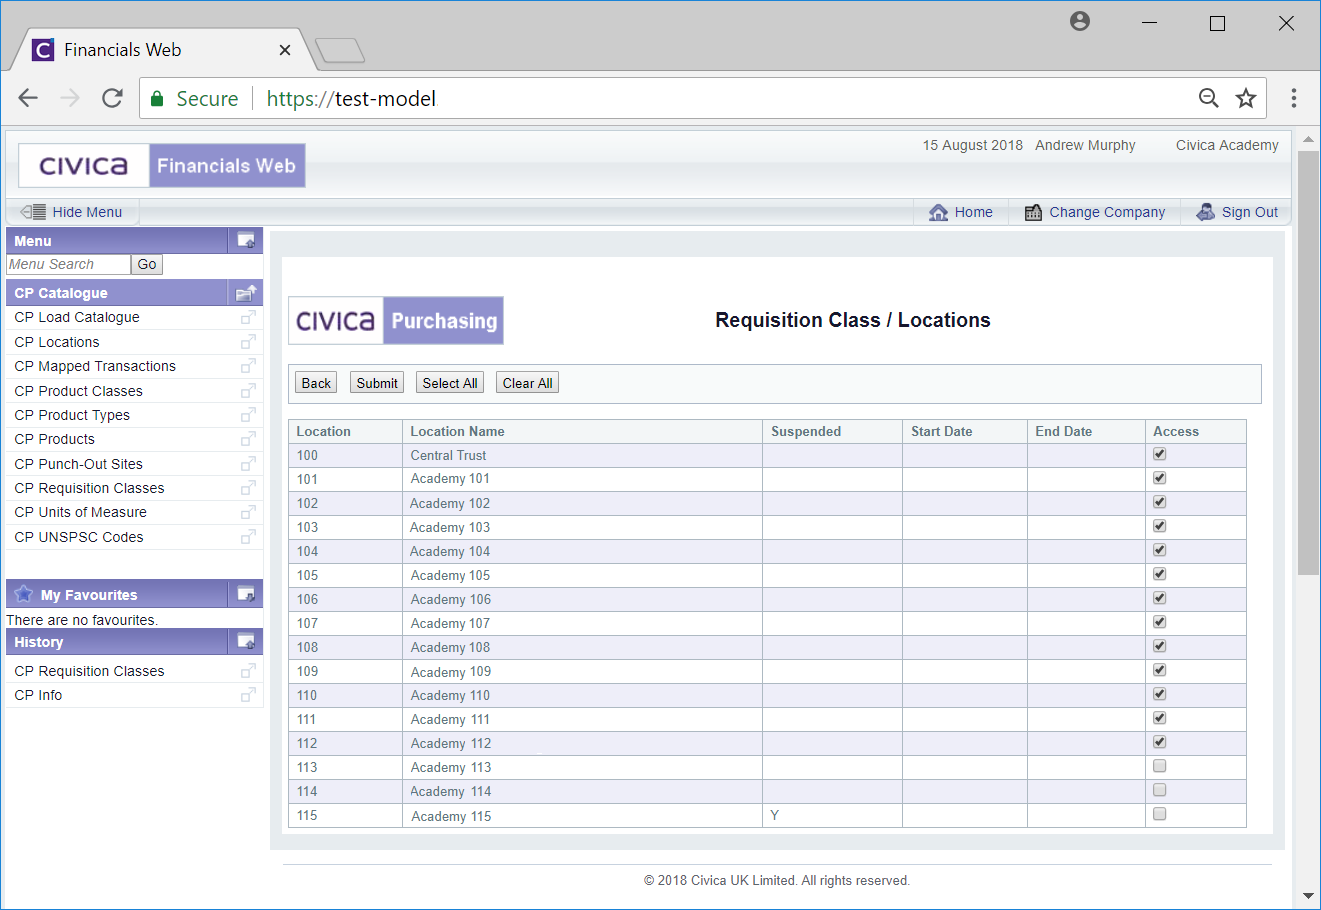Bookmark page with the star icon

point(1246,98)
